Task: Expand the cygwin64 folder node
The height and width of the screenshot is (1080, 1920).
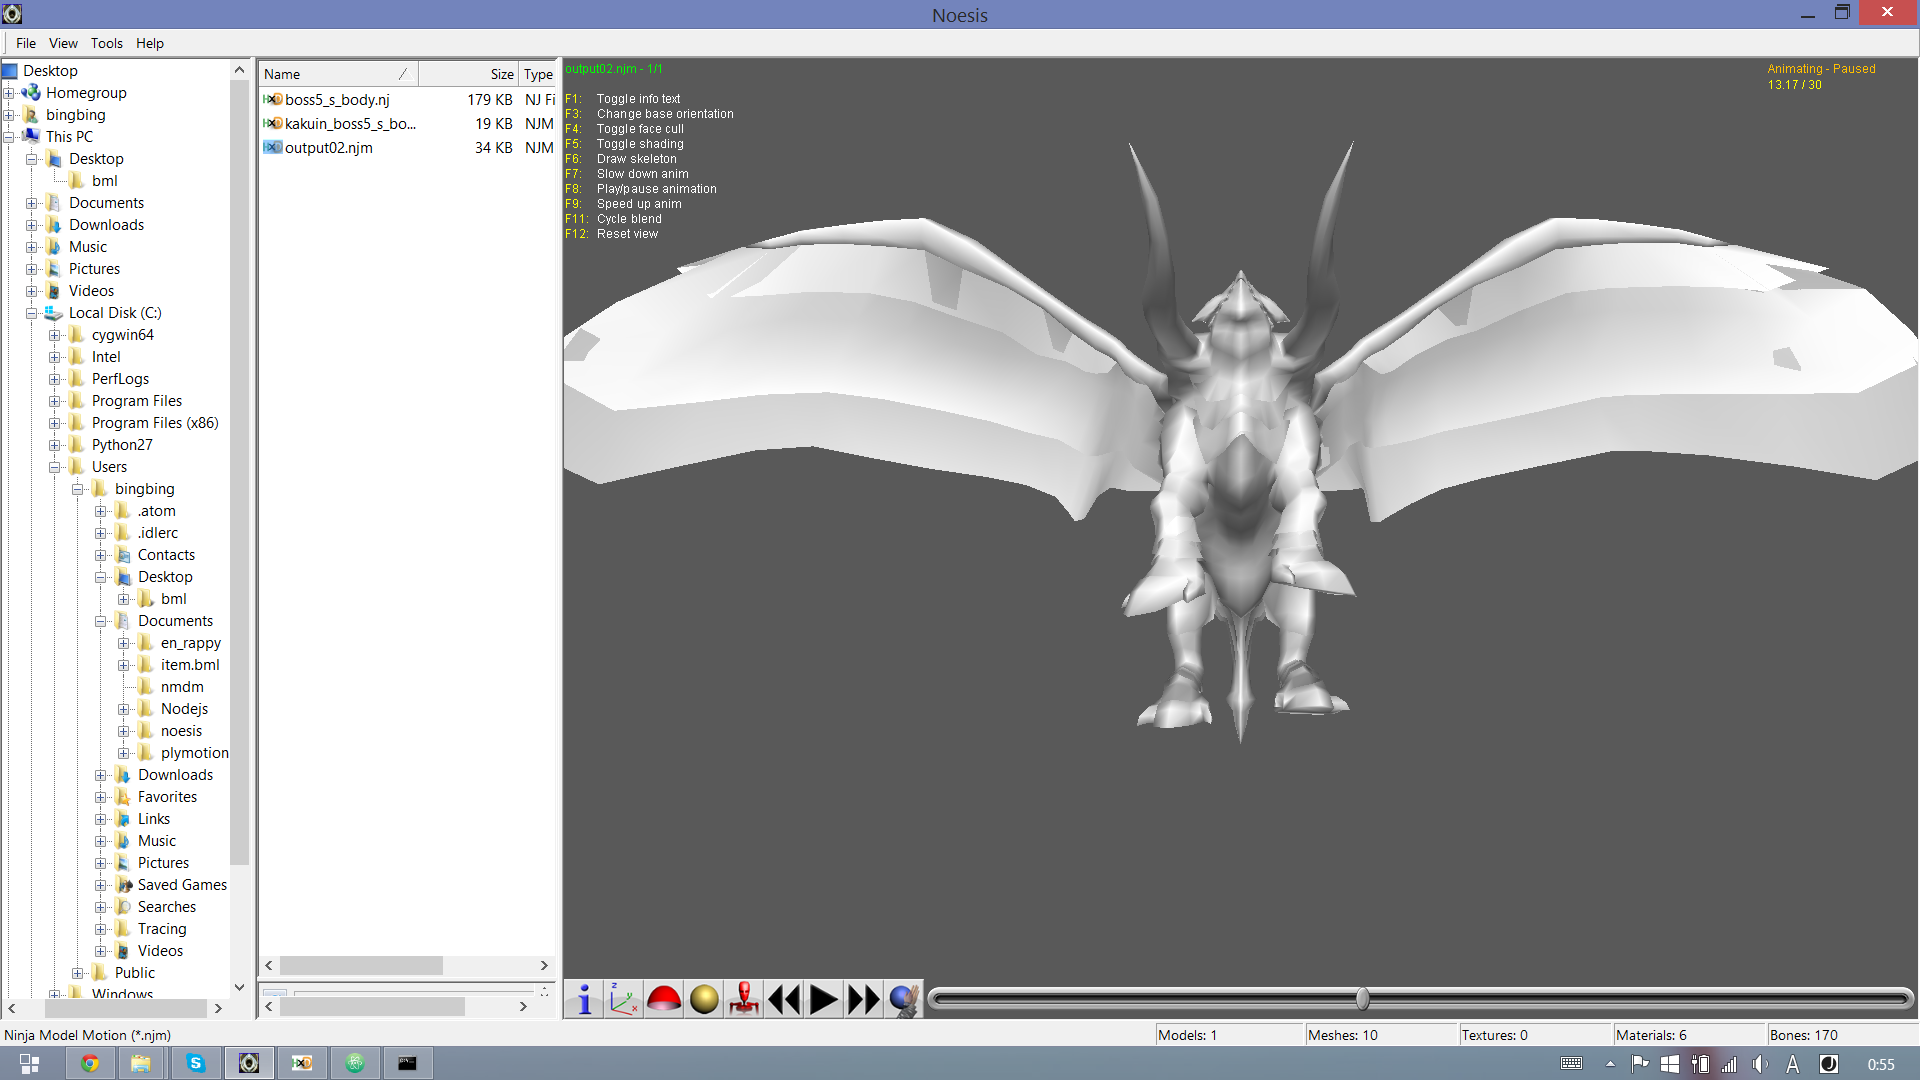Action: 55,335
